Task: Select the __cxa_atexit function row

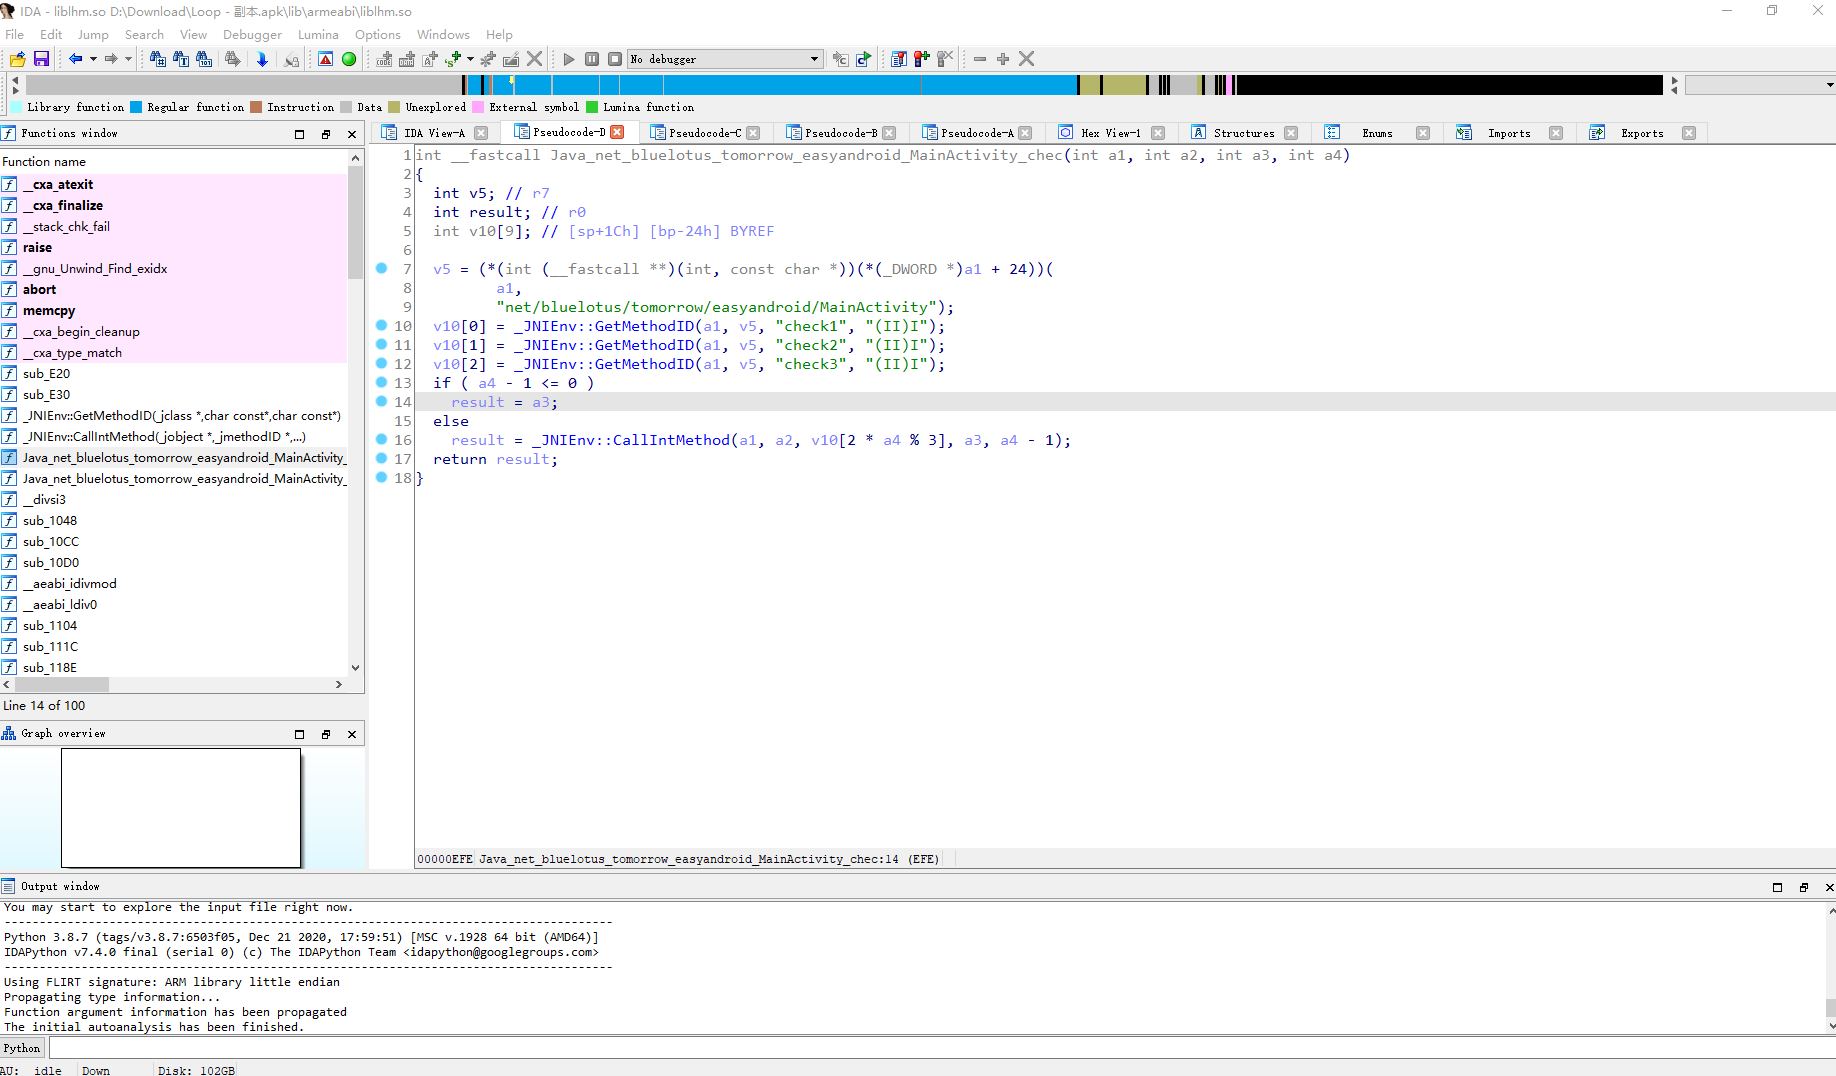Action: point(174,185)
